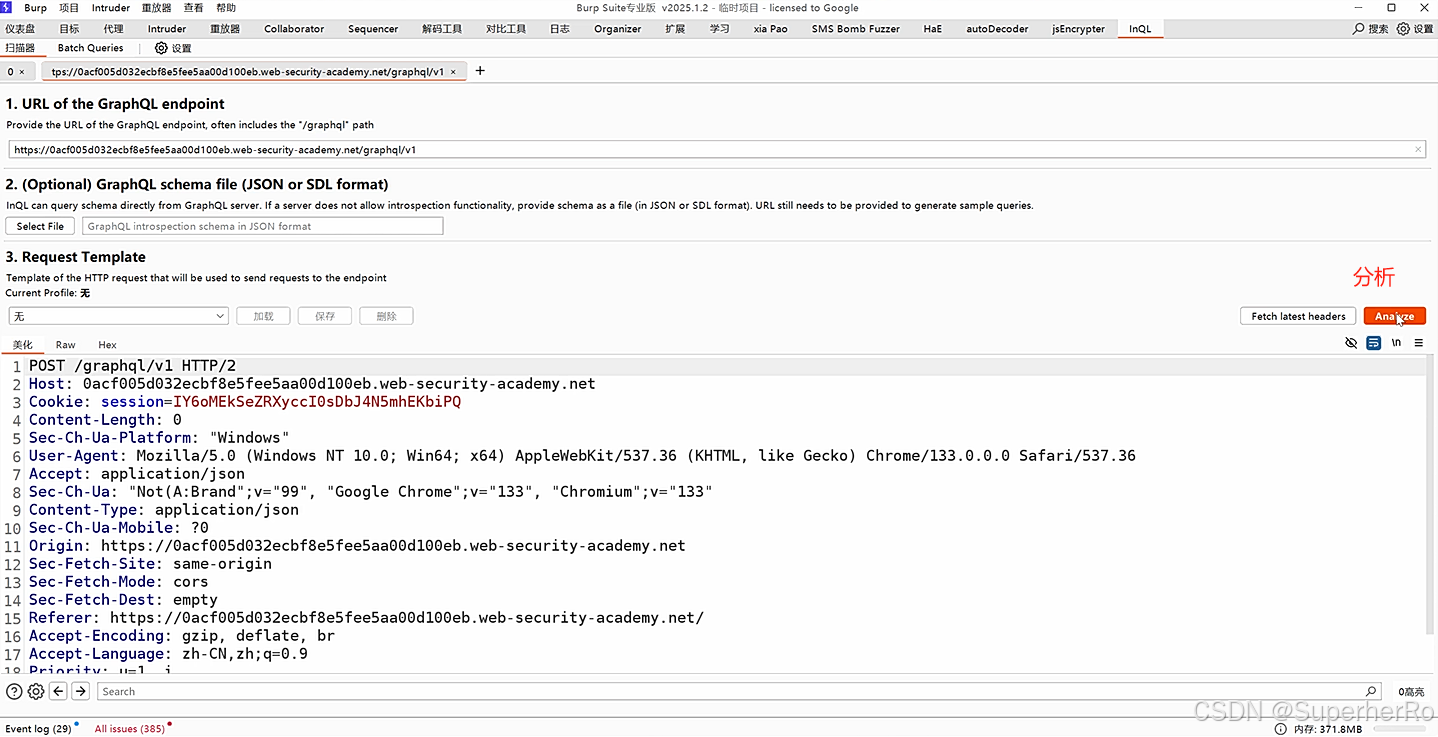Open the HaE extension tab

click(932, 29)
